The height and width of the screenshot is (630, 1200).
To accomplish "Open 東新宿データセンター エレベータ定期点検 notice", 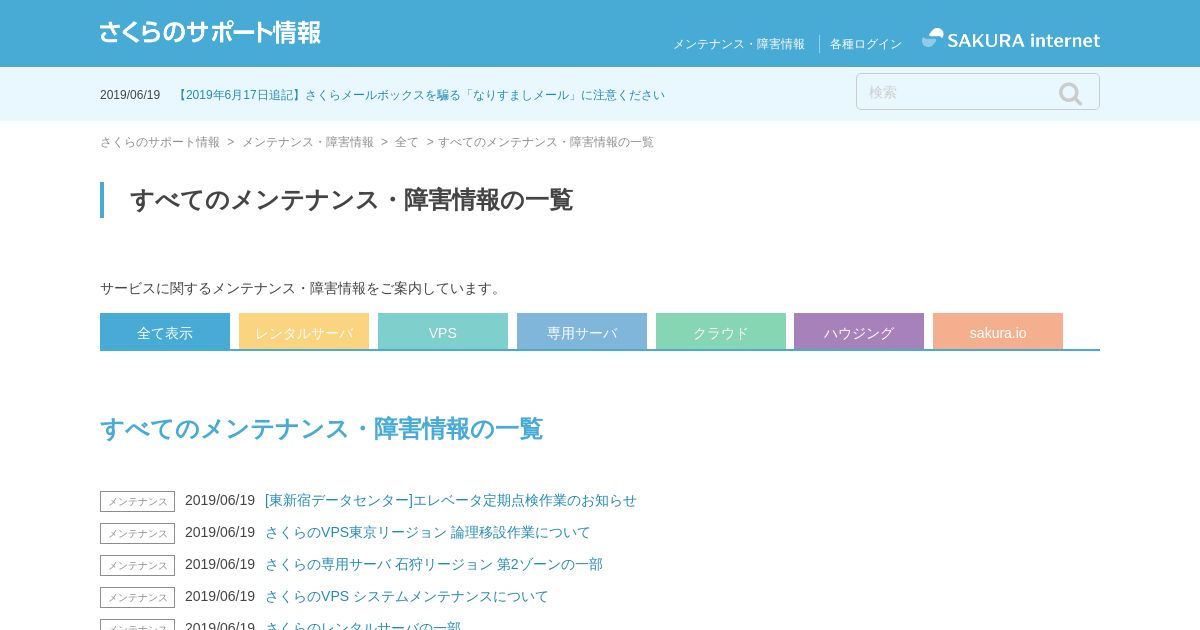I will [451, 500].
